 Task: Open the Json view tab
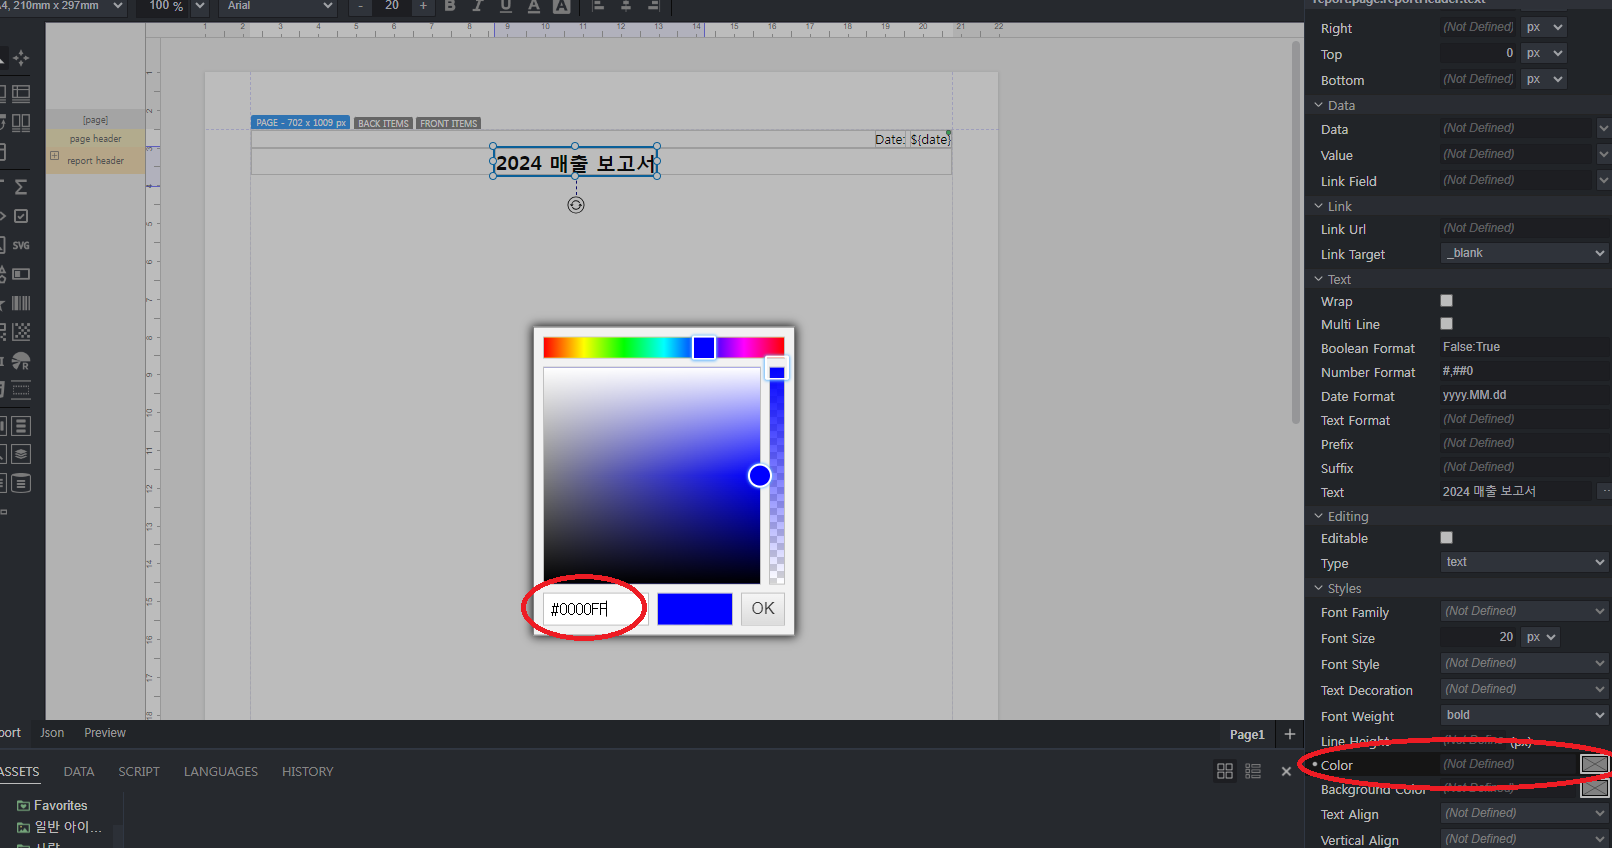[52, 733]
